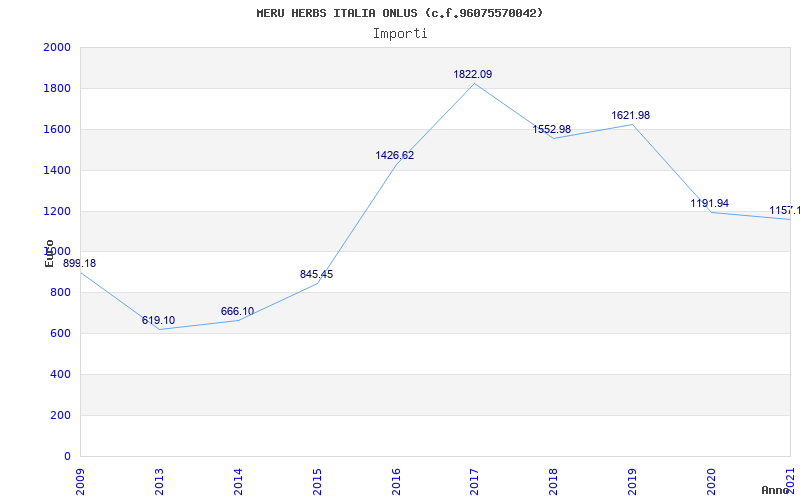Click the 1400 y-axis tick label

coord(57,170)
